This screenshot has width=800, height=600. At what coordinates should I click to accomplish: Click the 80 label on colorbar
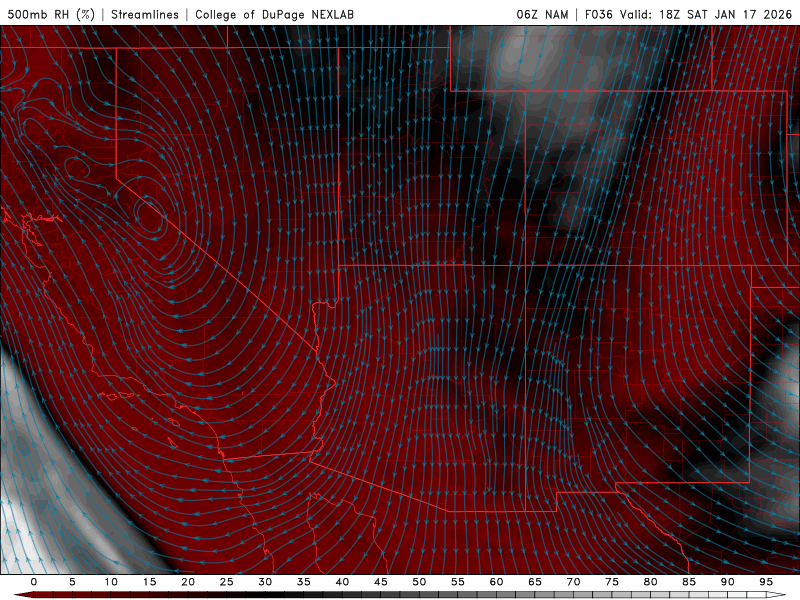(x=650, y=582)
